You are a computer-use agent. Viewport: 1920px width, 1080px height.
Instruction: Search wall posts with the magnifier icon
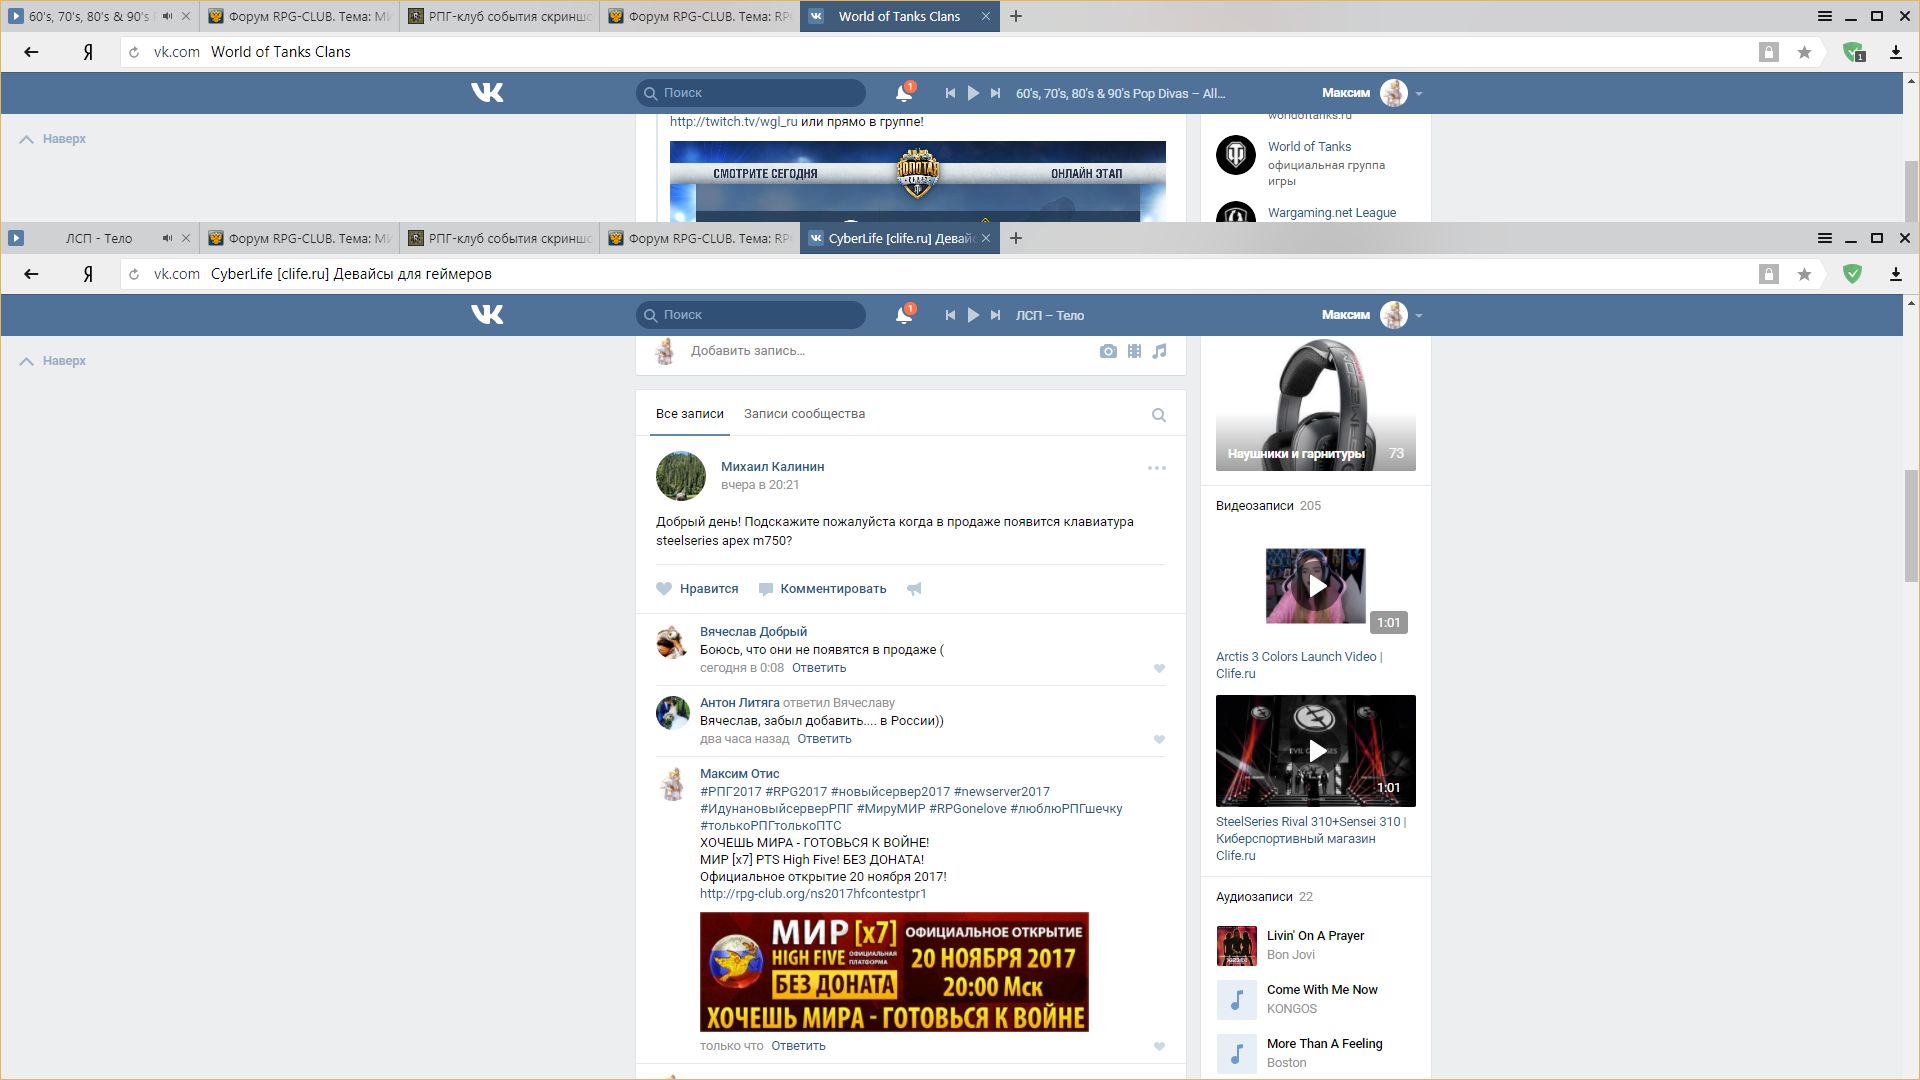click(1159, 415)
